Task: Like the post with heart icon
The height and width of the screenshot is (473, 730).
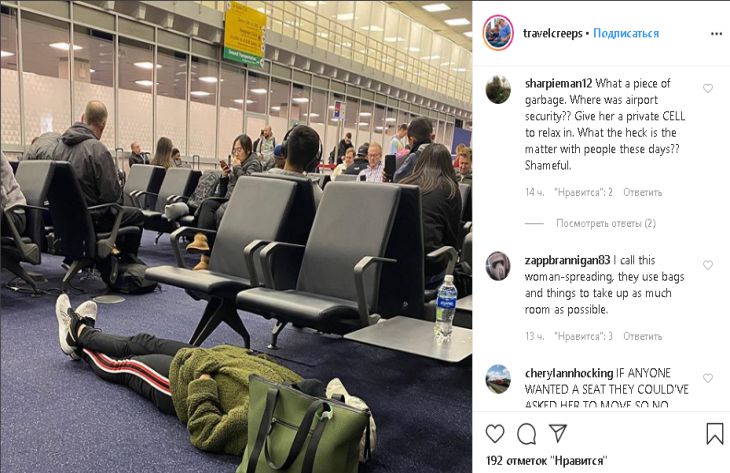Action: [x=495, y=433]
